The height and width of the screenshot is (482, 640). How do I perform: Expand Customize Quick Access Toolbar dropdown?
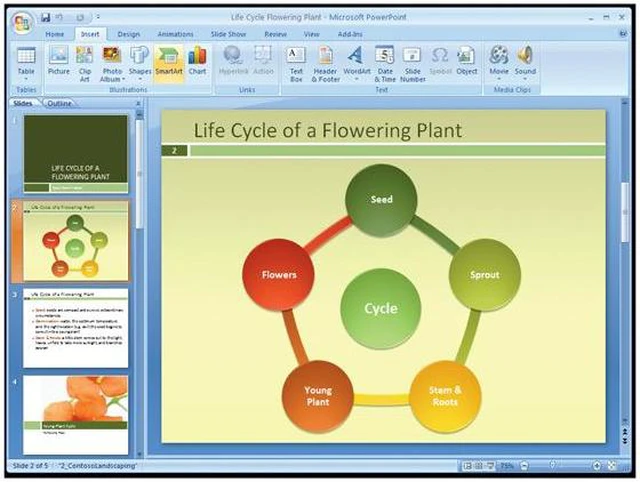(x=98, y=18)
